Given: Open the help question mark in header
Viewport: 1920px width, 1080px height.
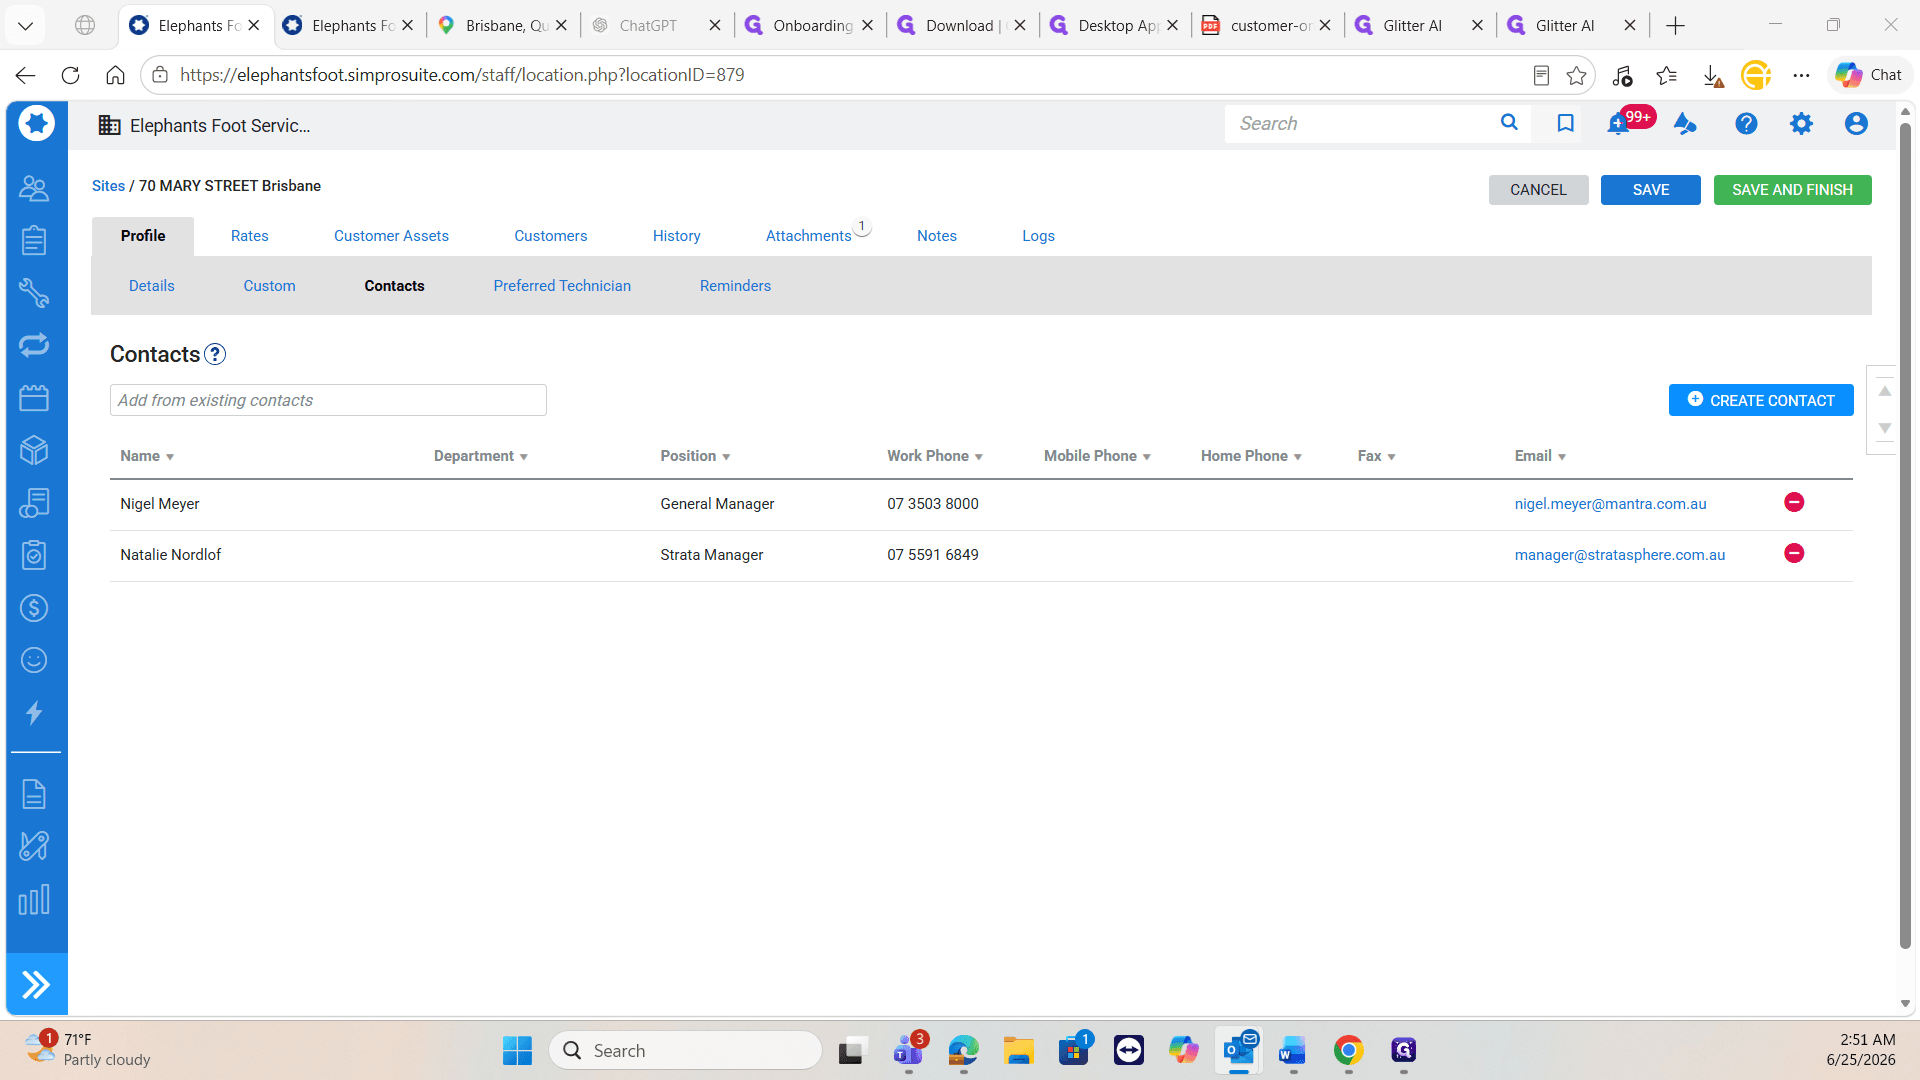Looking at the screenshot, I should coord(1746,123).
